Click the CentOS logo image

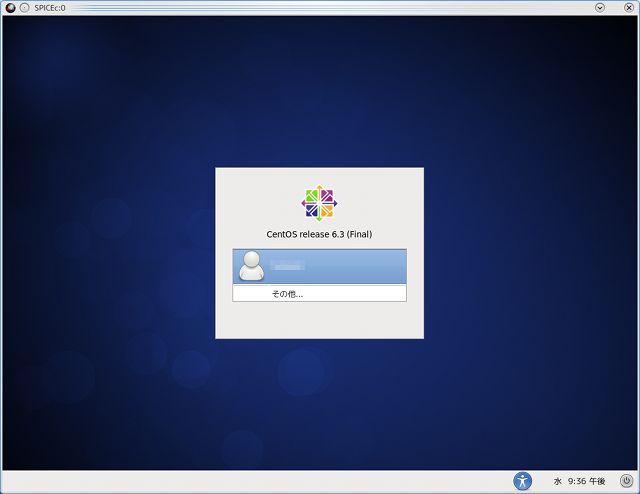pyautogui.click(x=319, y=203)
